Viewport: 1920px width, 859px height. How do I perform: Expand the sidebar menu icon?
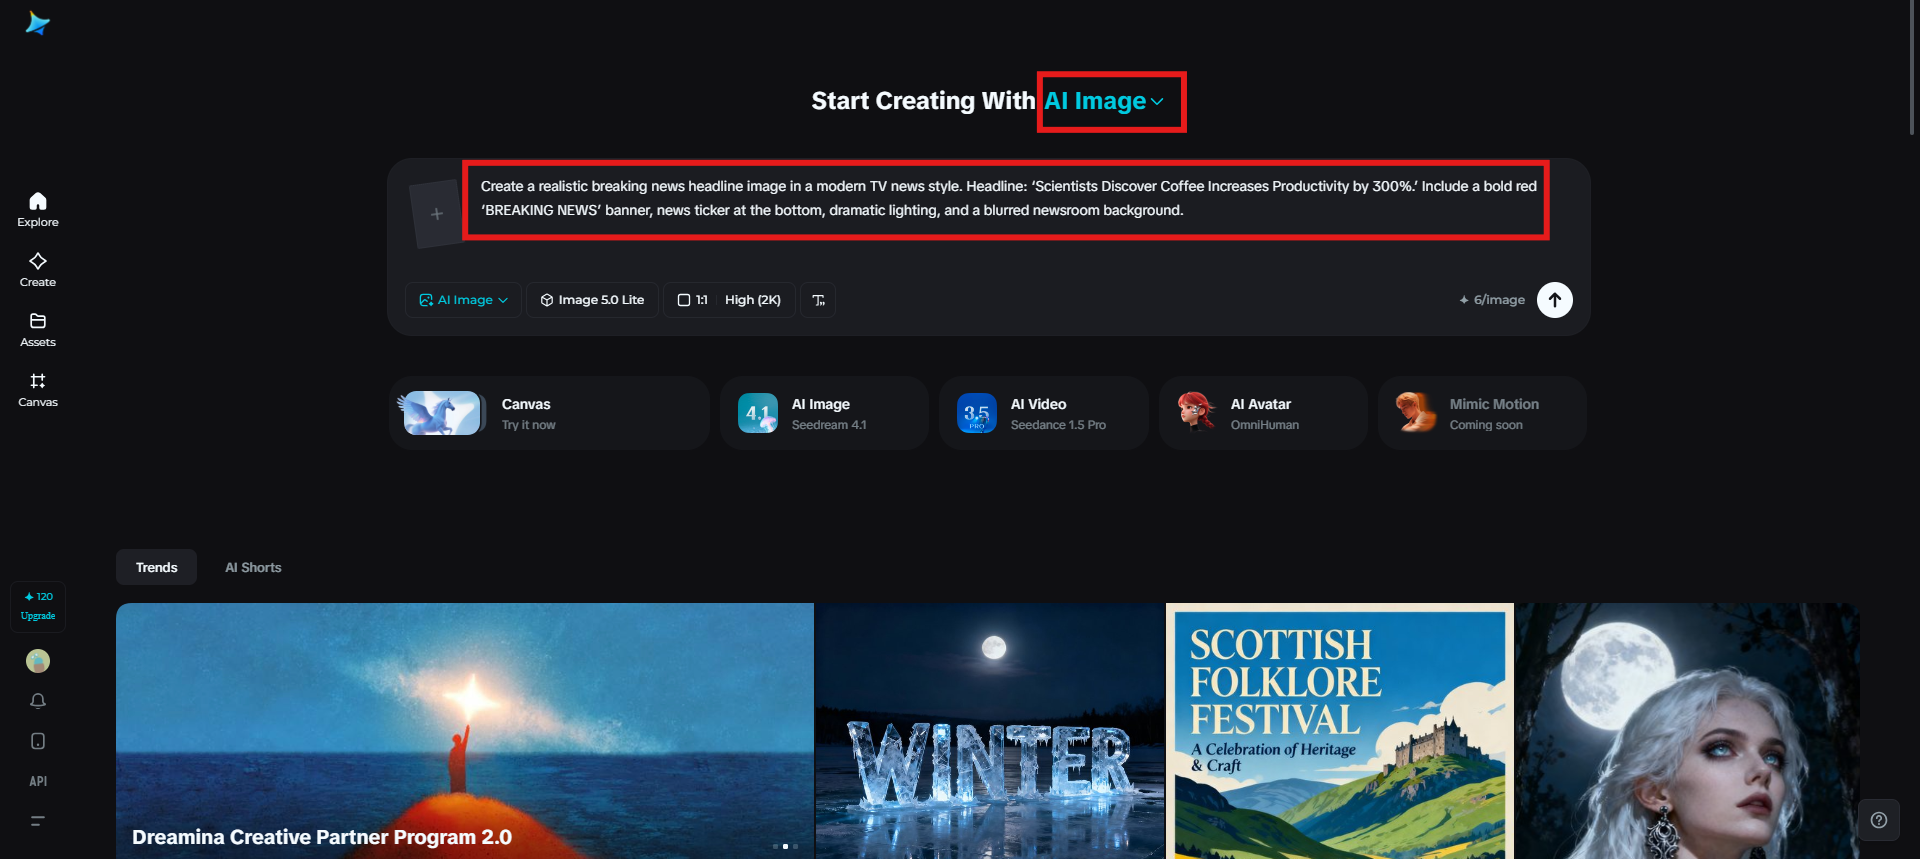coord(38,821)
